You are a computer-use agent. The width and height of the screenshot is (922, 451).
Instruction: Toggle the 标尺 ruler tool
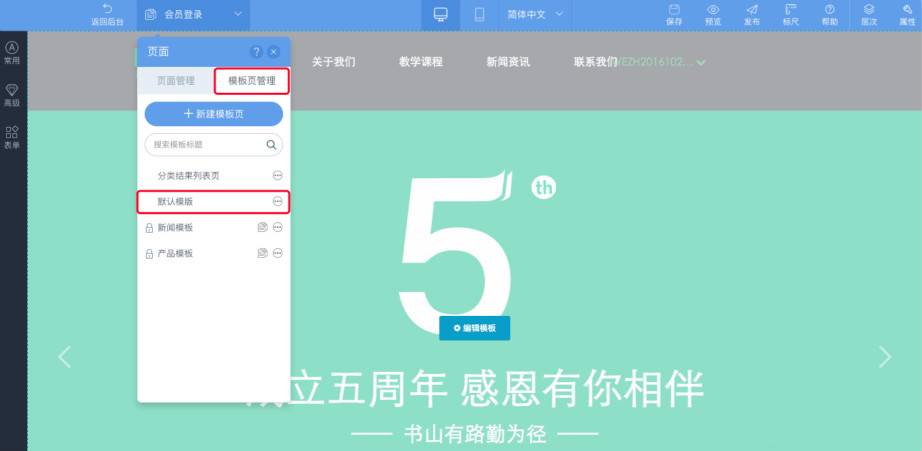pyautogui.click(x=790, y=10)
